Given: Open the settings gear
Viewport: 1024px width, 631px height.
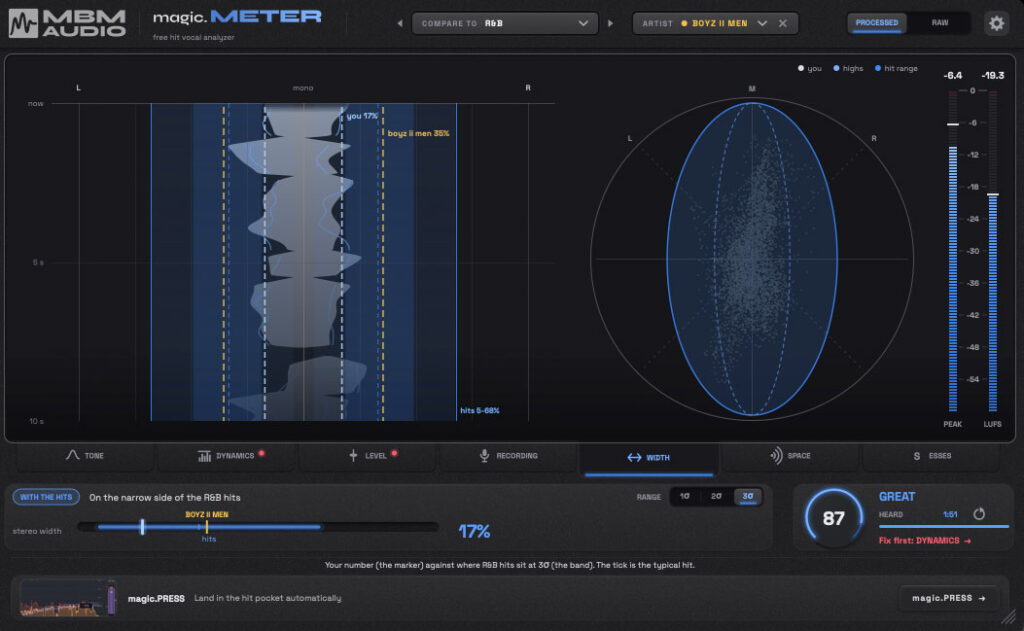Looking at the screenshot, I should coord(996,24).
